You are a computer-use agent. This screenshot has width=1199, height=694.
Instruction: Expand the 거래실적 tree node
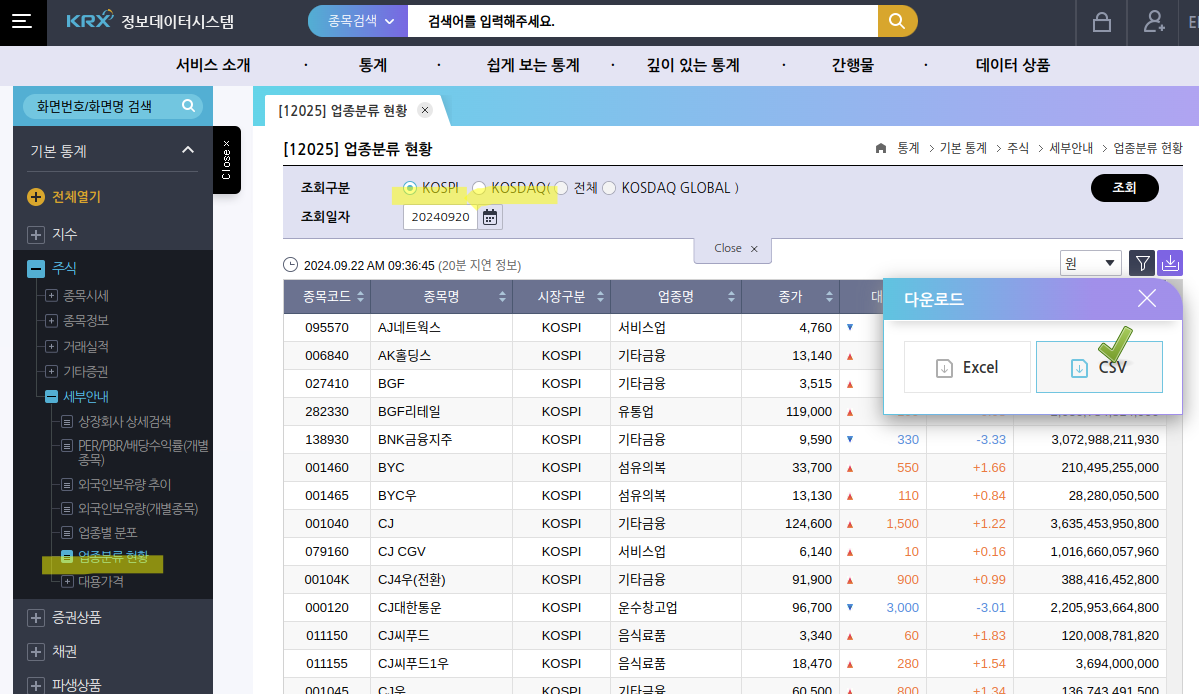click(x=51, y=347)
